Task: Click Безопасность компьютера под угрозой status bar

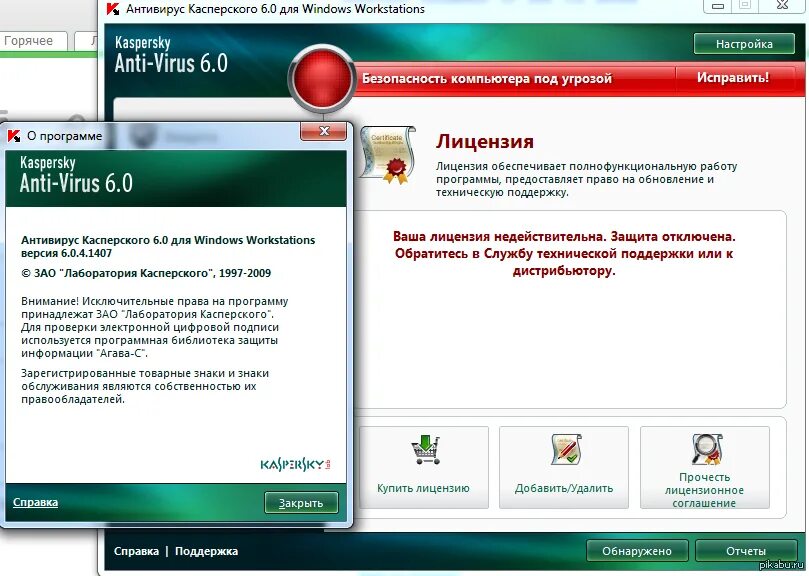Action: coord(487,78)
